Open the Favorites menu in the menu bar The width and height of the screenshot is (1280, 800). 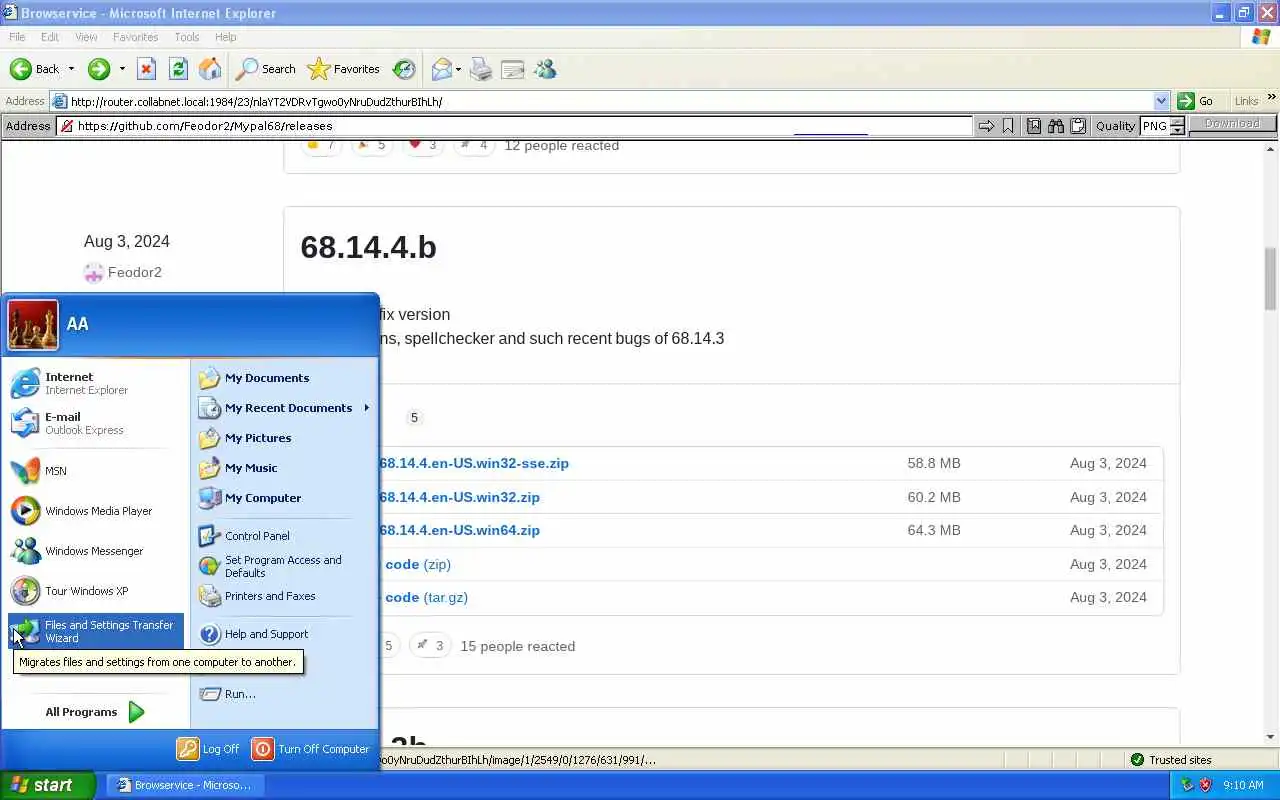point(135,37)
